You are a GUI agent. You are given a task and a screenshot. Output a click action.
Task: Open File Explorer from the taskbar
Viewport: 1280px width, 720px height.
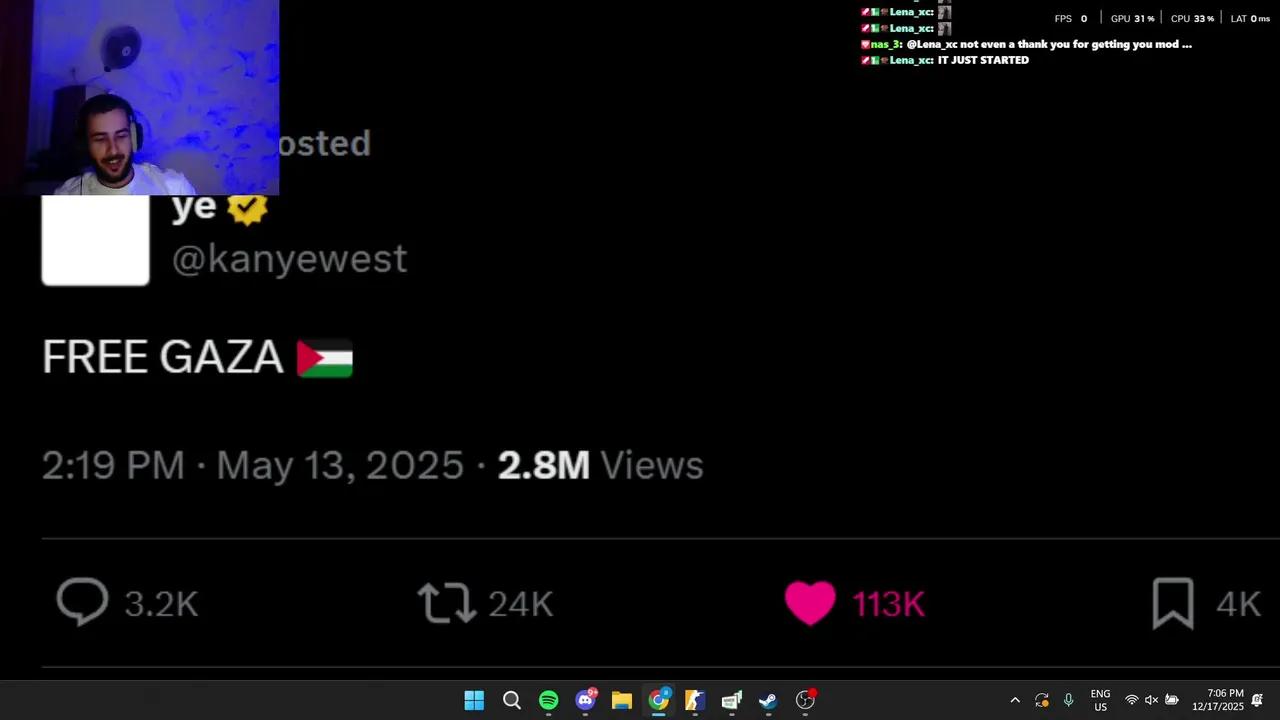622,700
